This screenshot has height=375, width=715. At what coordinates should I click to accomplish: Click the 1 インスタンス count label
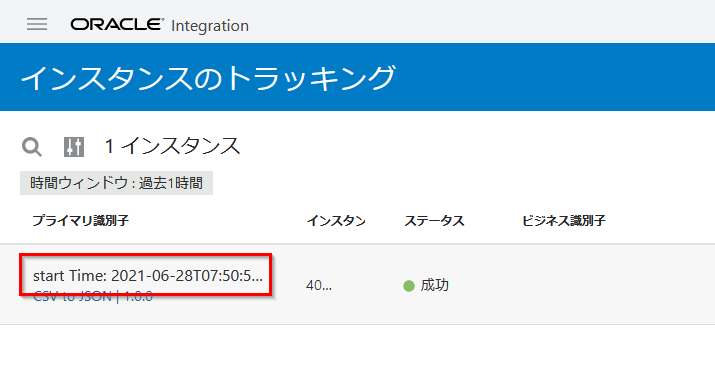(172, 146)
